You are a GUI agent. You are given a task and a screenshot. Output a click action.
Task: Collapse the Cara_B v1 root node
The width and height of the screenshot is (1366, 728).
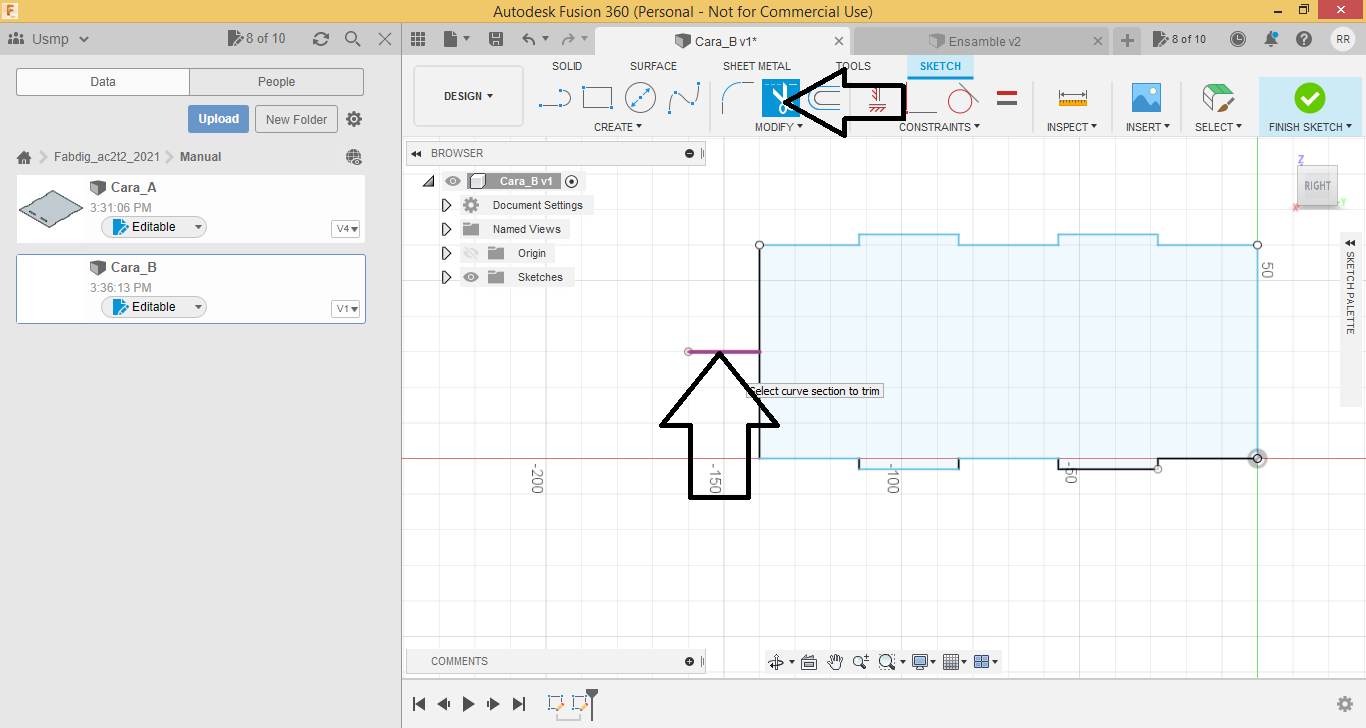pos(428,181)
